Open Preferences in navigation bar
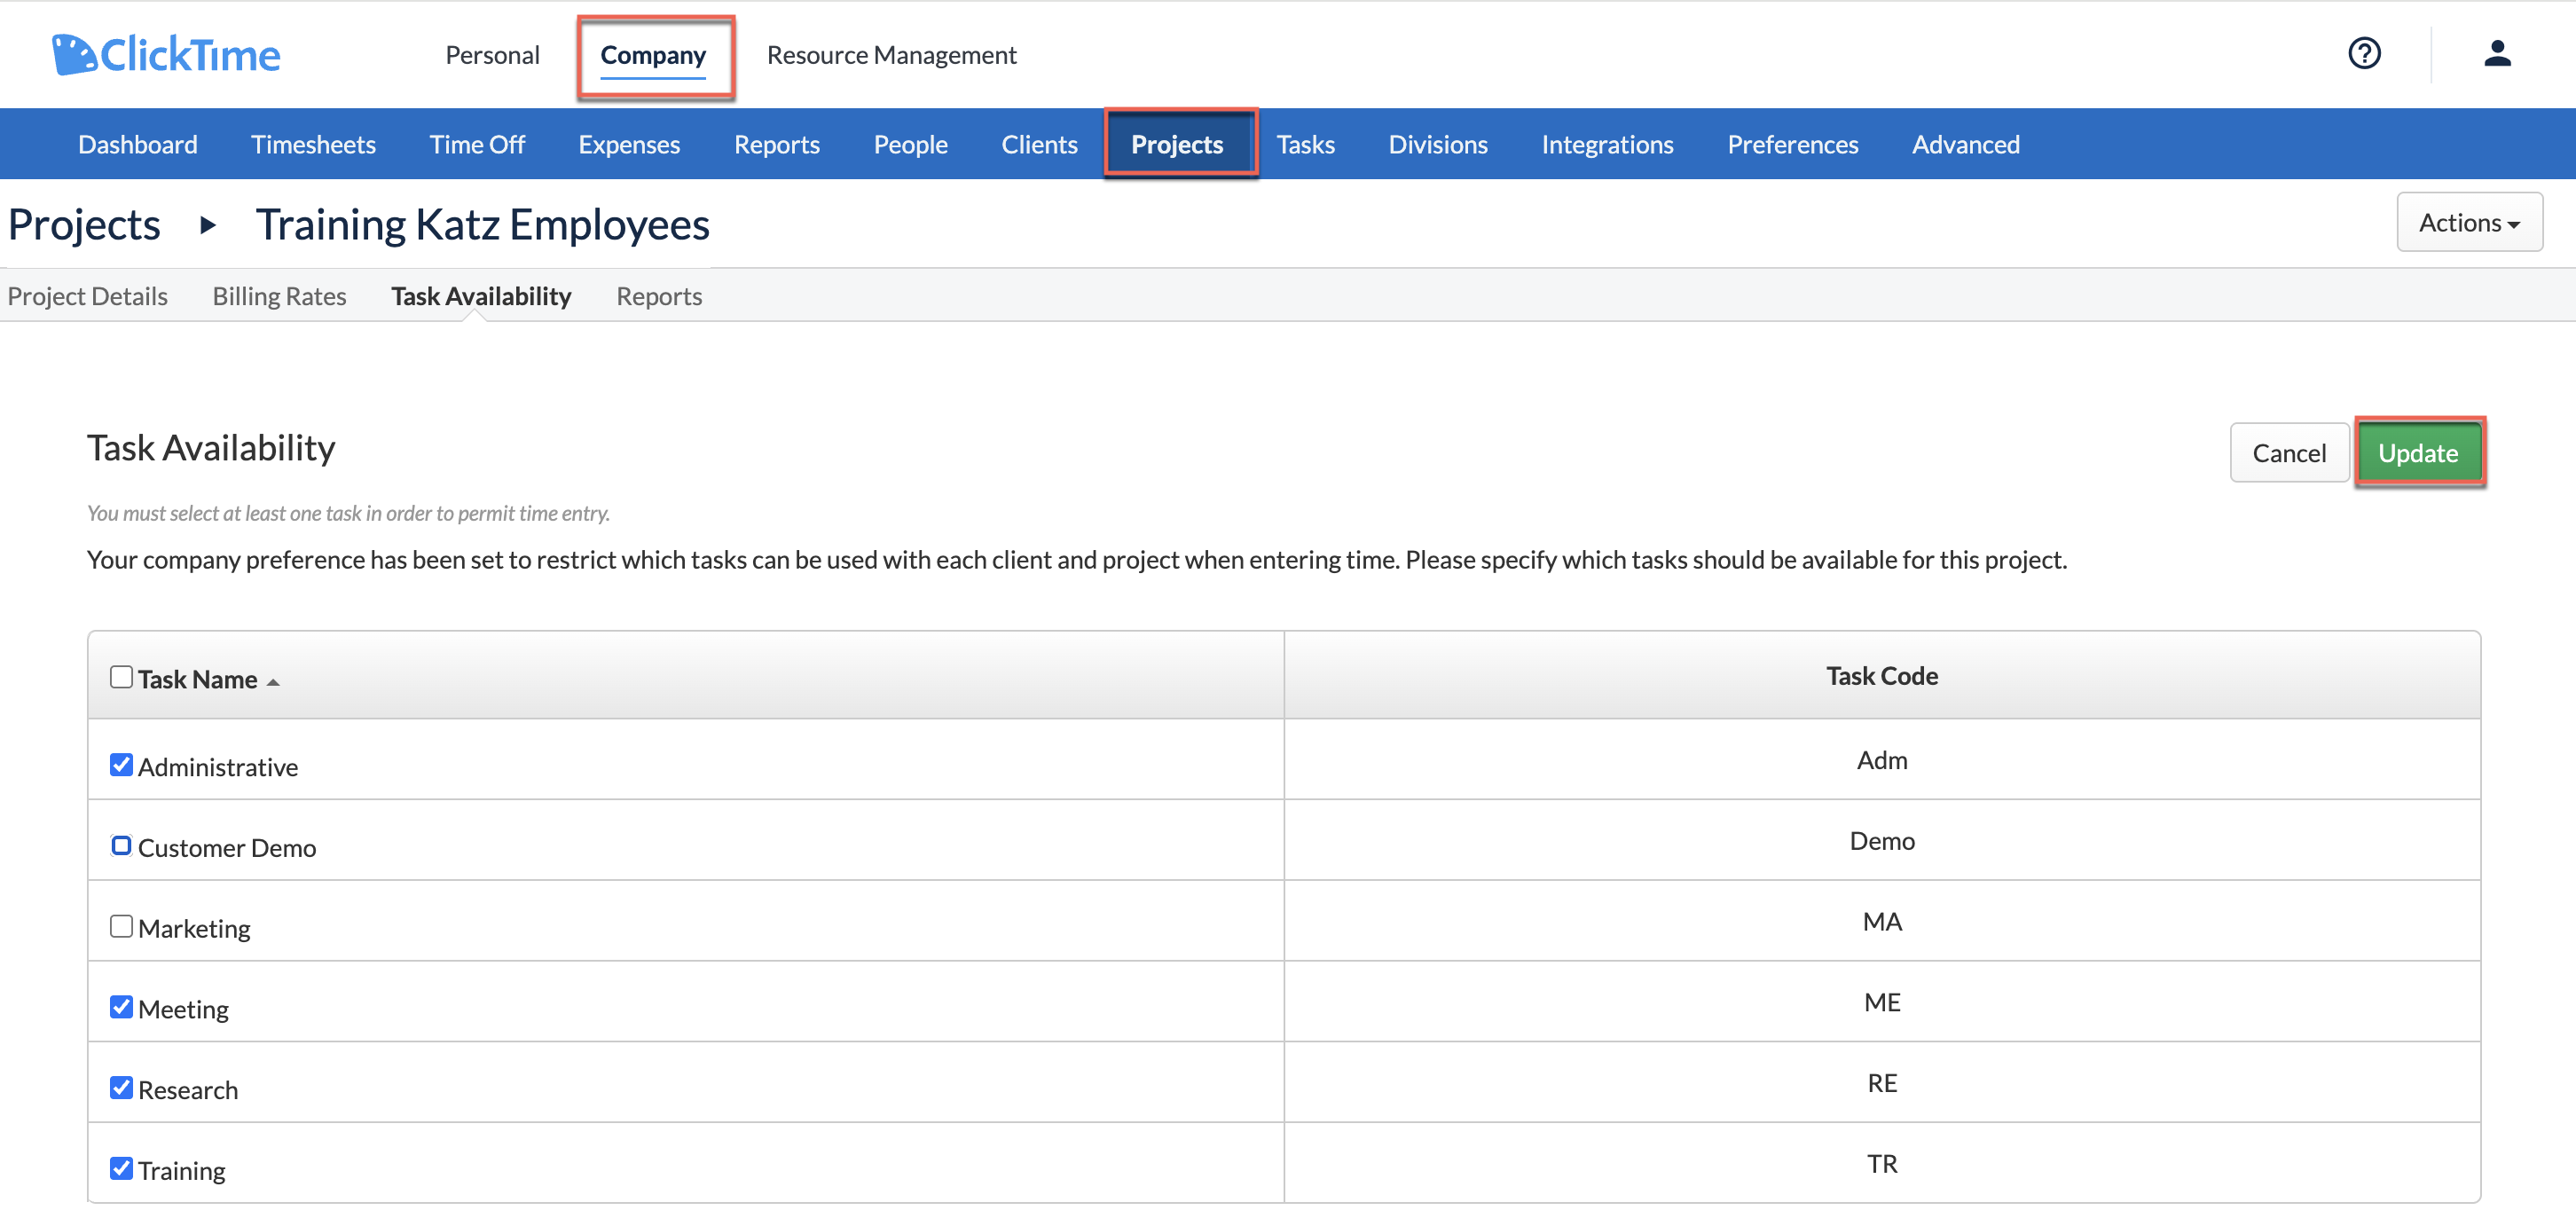Screen dimensions: 2576x1226 pyautogui.click(x=1792, y=144)
